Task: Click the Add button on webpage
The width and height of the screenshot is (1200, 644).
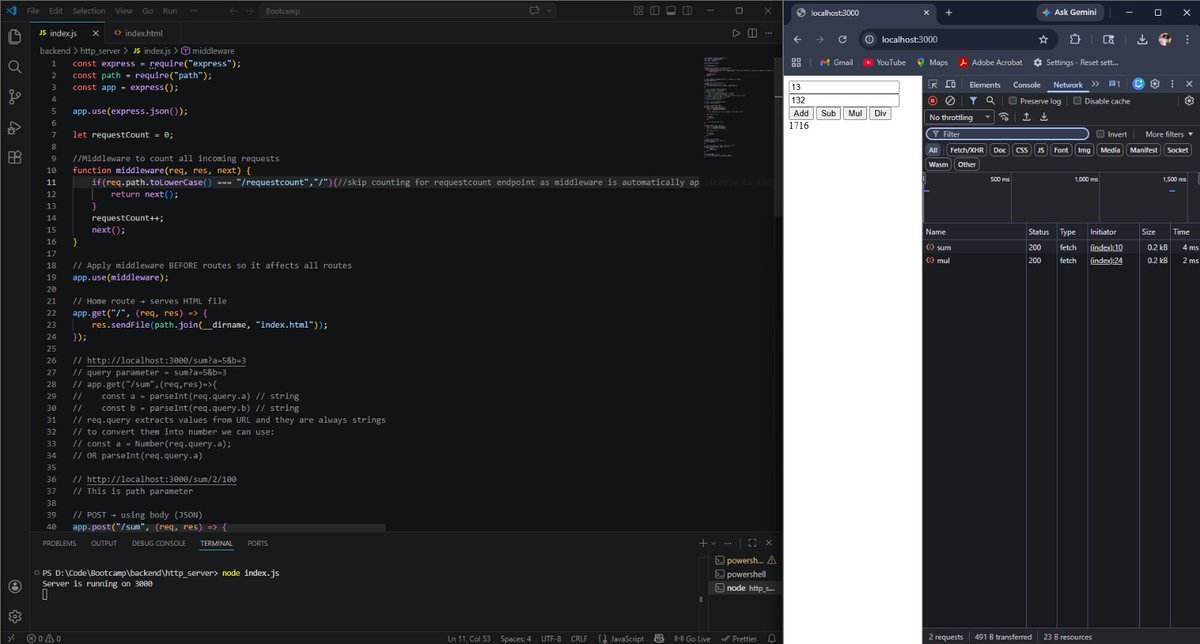Action: tap(801, 113)
